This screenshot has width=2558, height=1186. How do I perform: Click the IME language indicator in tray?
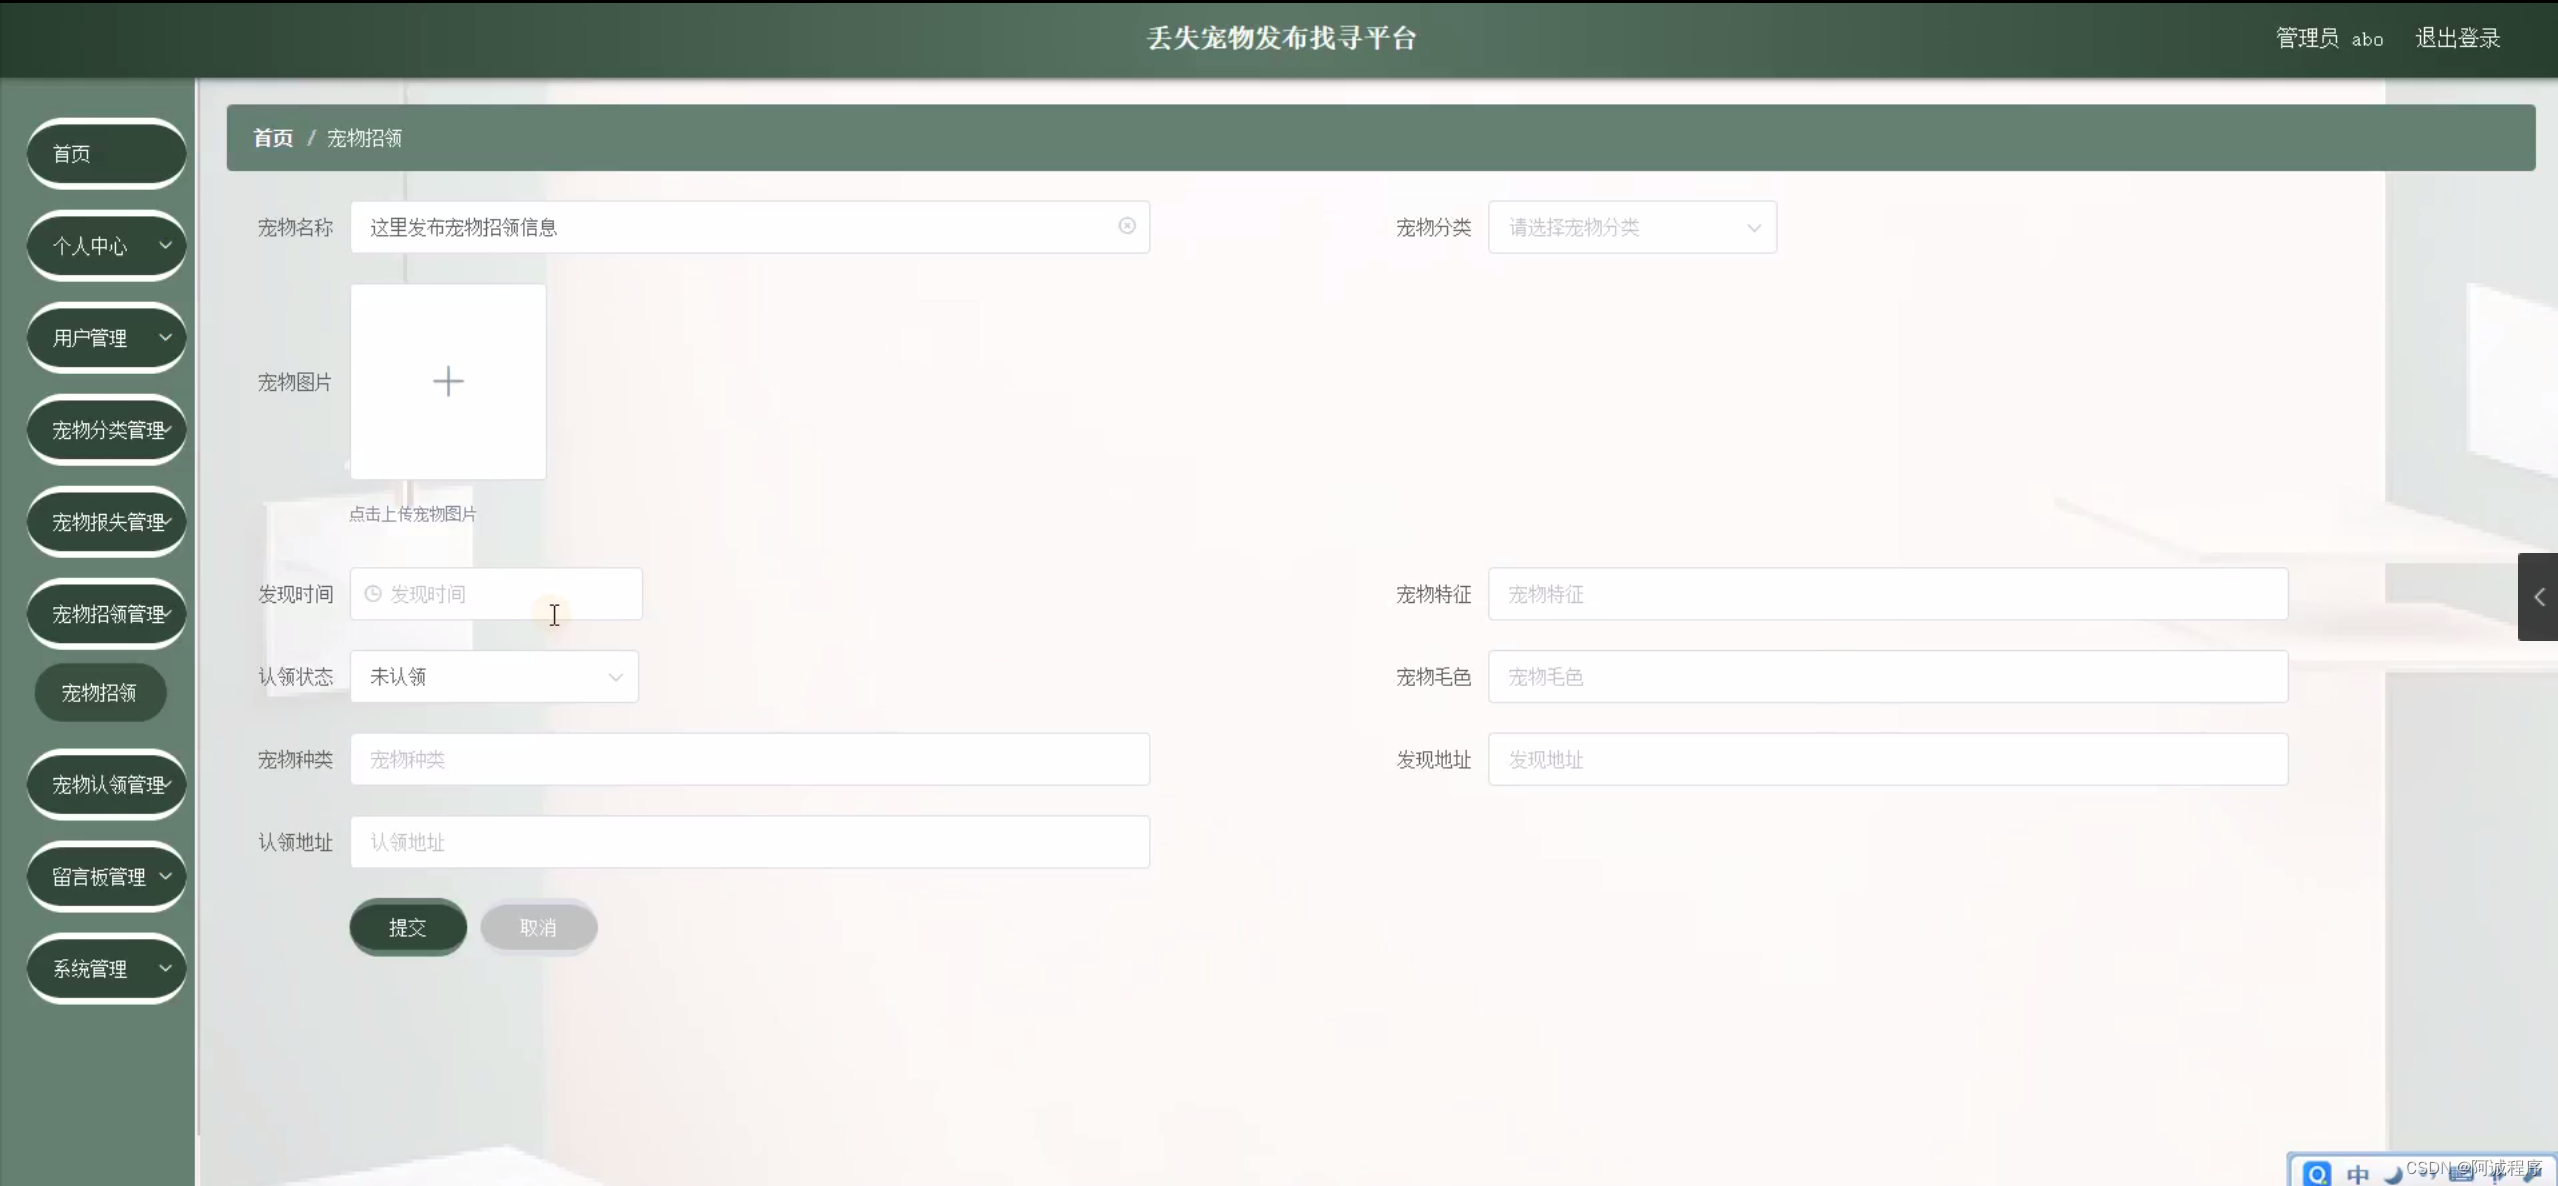(2357, 1173)
